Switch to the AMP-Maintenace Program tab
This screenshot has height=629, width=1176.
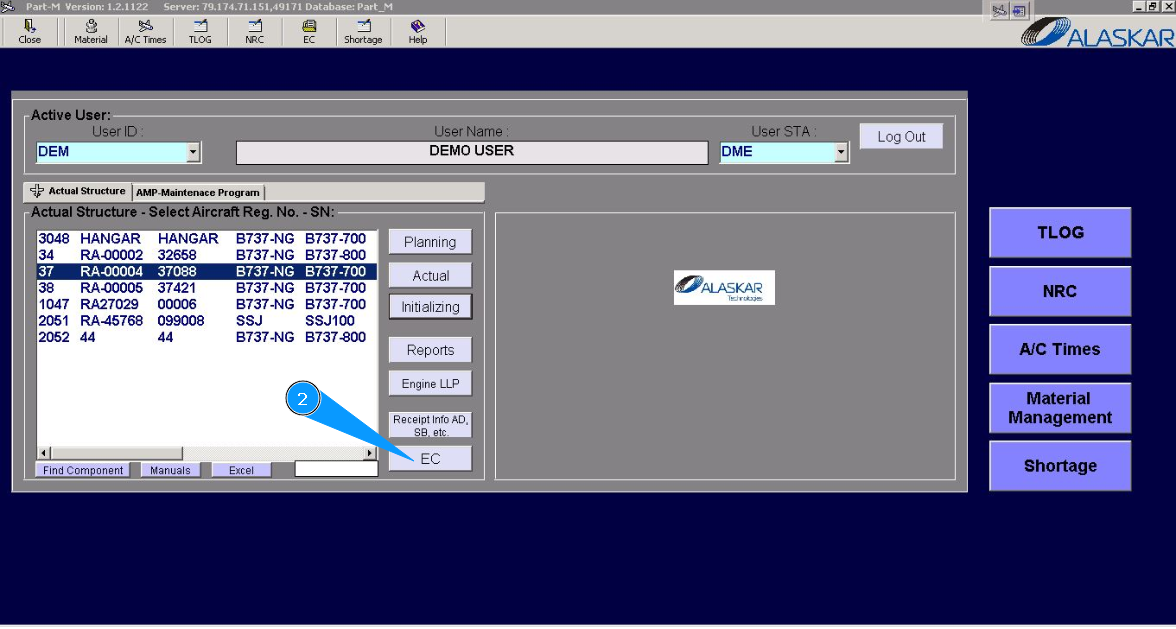[x=198, y=193]
